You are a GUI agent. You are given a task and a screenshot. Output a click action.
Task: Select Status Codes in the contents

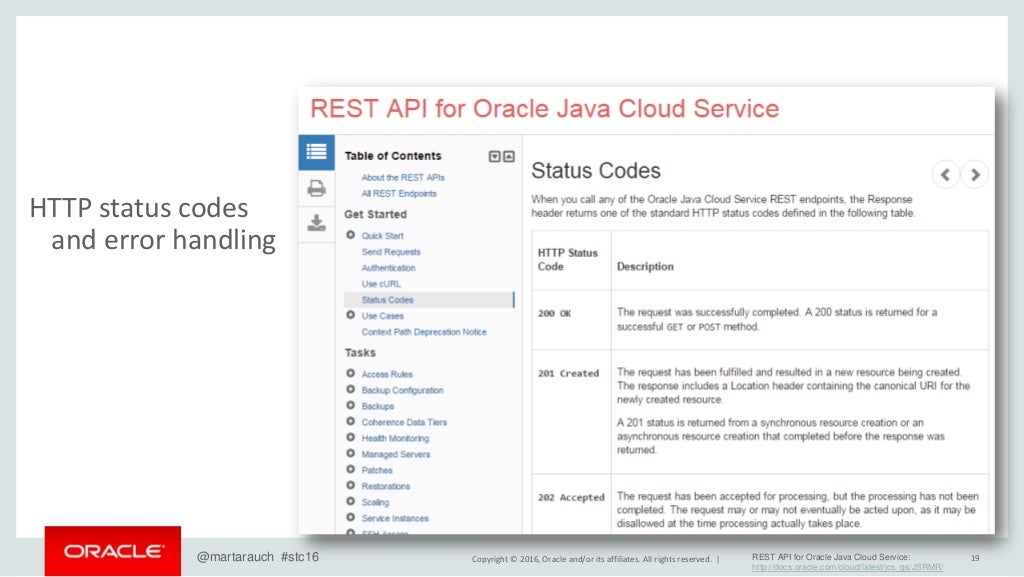pos(387,300)
